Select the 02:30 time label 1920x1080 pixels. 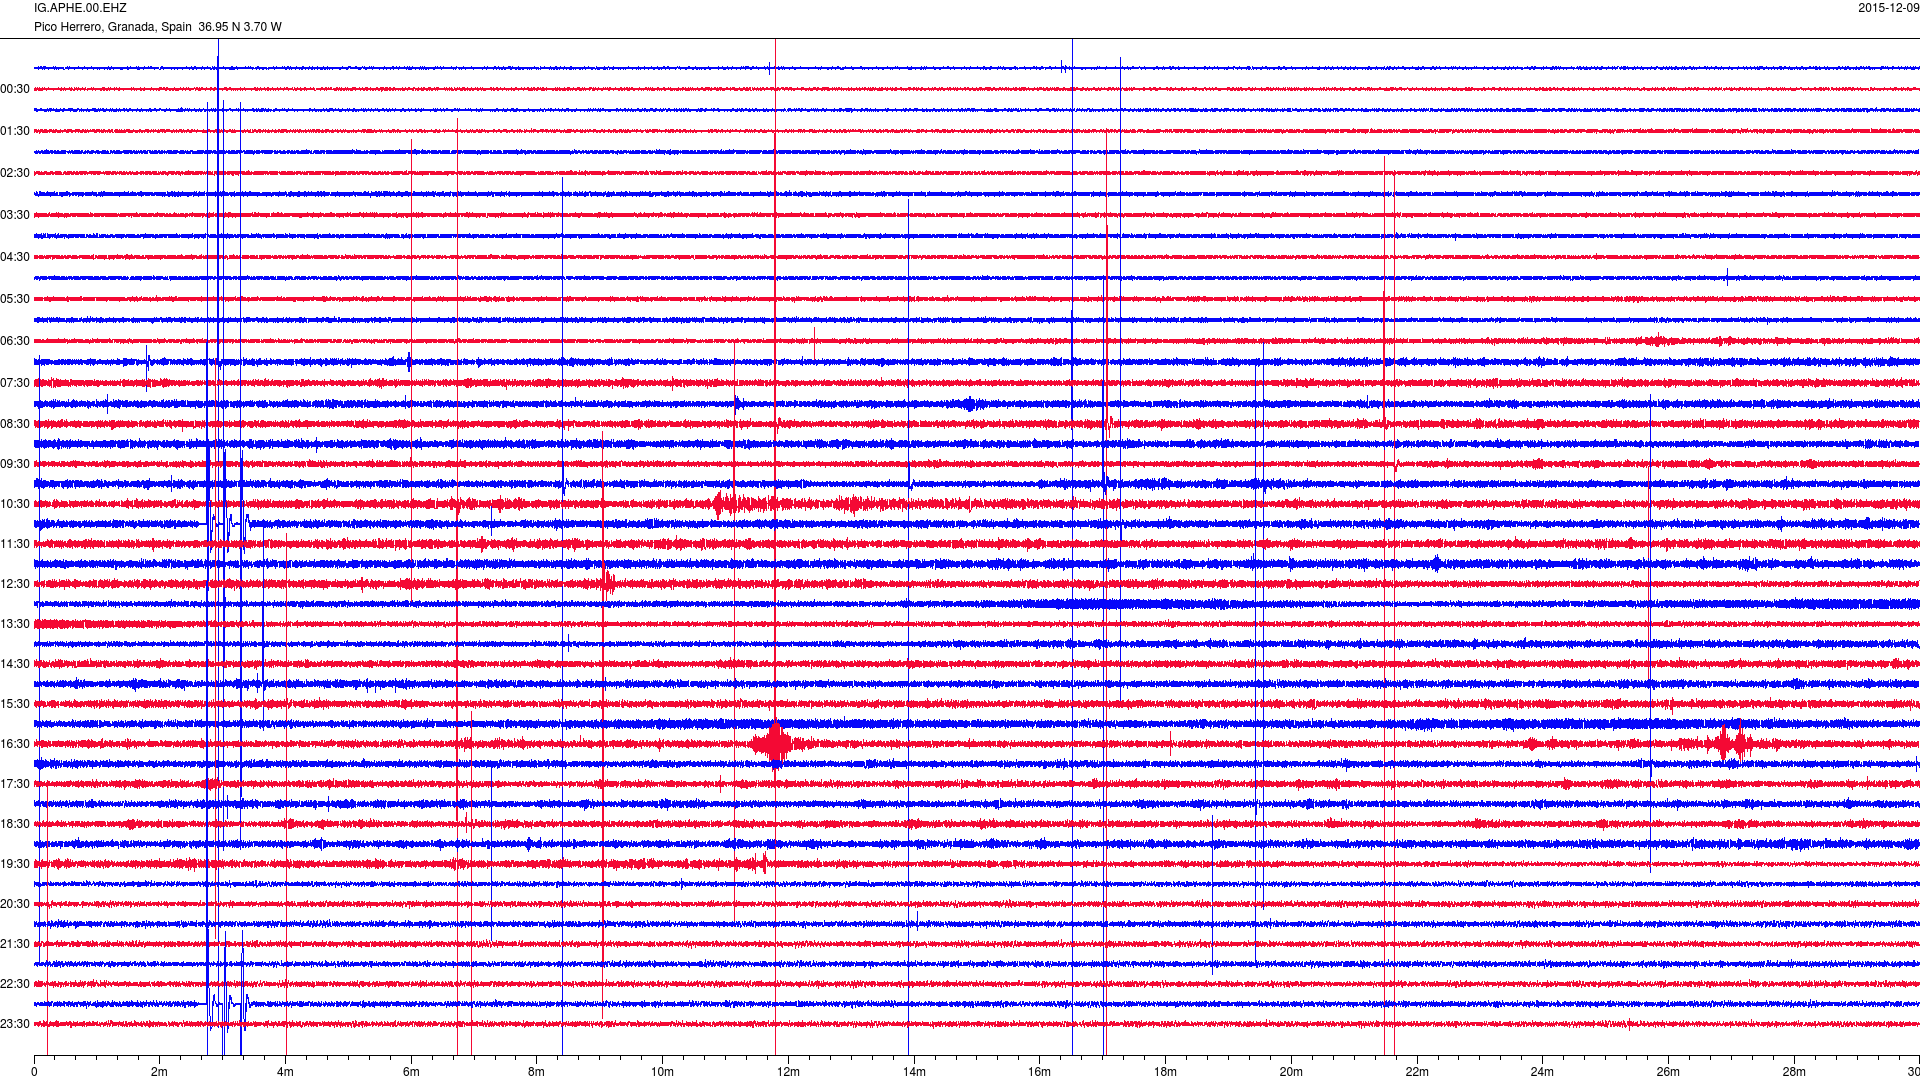click(15, 173)
